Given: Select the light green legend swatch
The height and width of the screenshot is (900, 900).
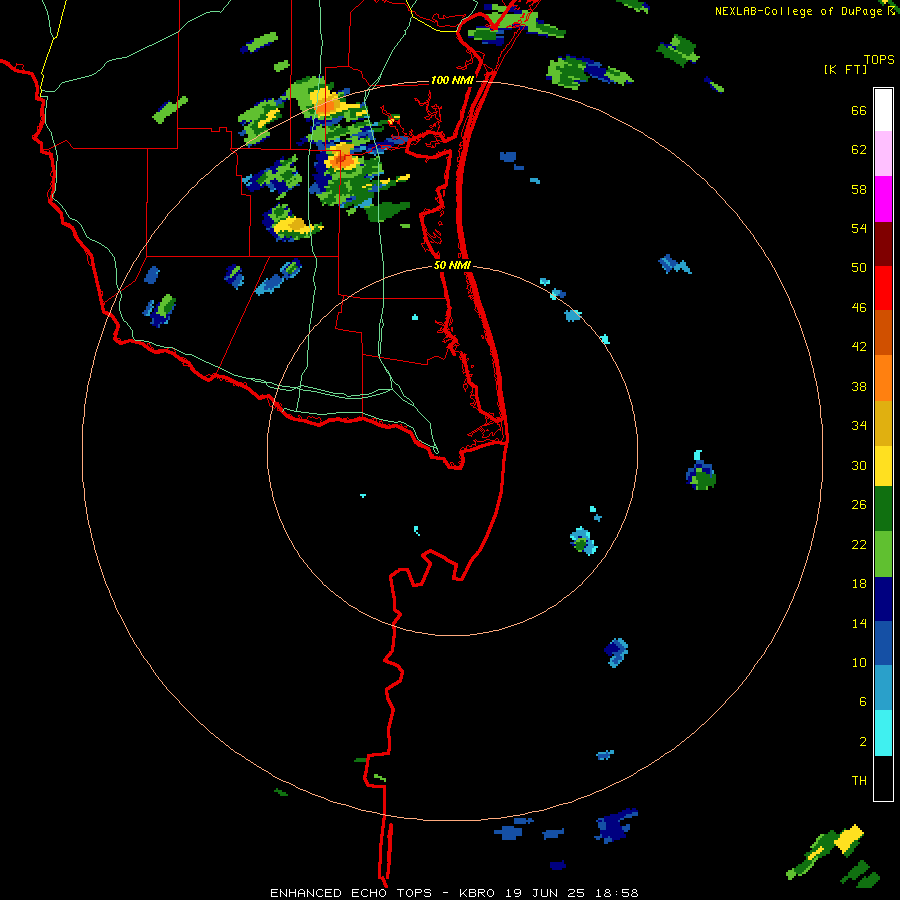Looking at the screenshot, I should click(x=883, y=554).
